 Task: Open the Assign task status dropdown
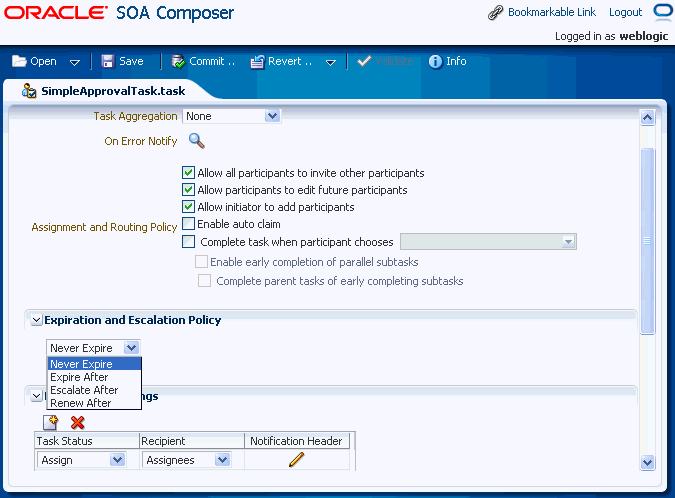pos(117,460)
